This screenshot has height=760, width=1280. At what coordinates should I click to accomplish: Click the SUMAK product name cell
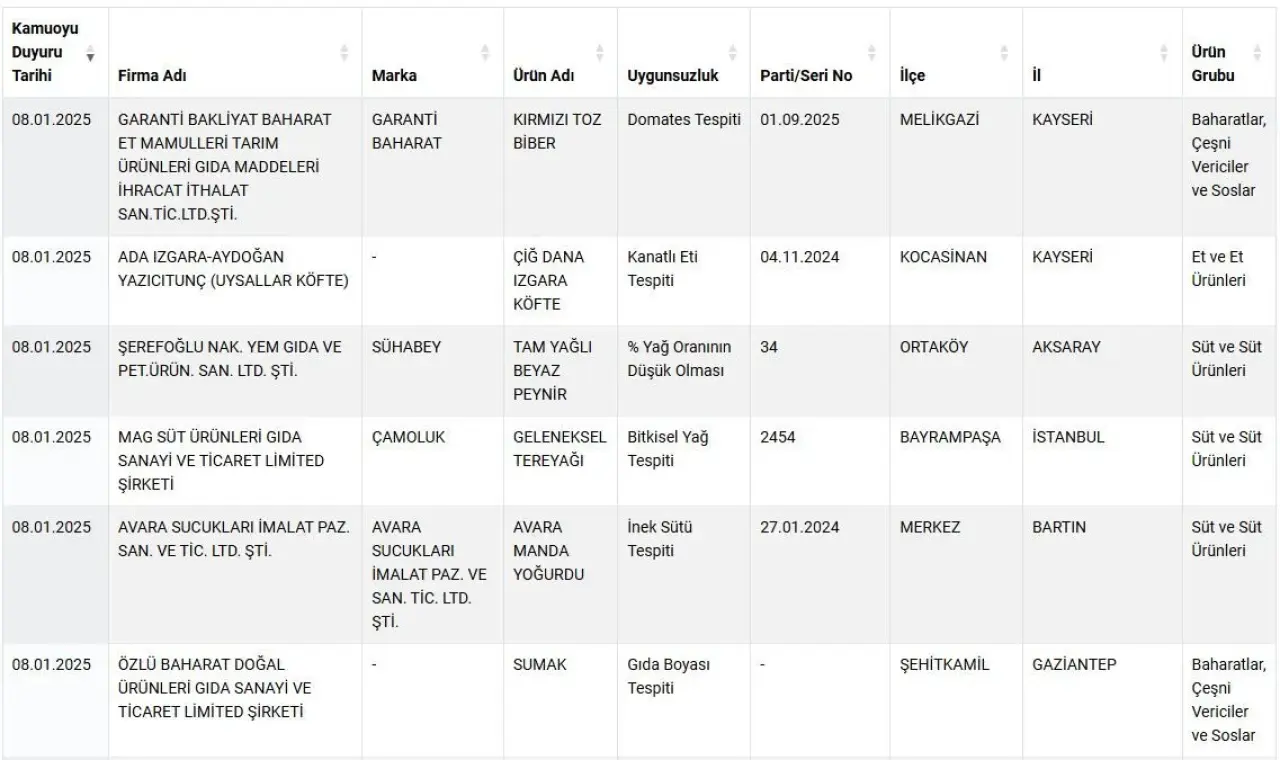coord(559,700)
